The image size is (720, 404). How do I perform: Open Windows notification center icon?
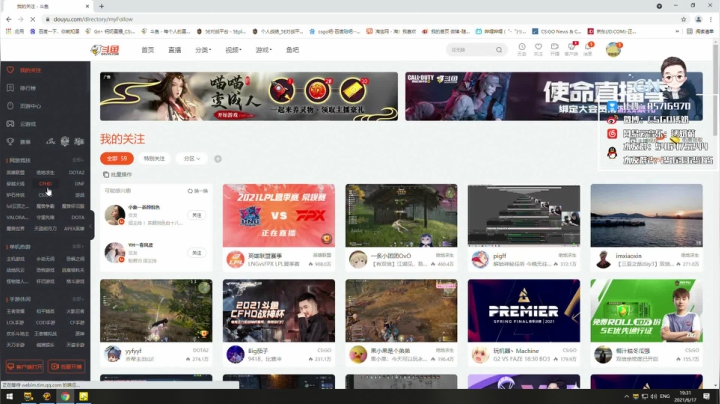706,396
